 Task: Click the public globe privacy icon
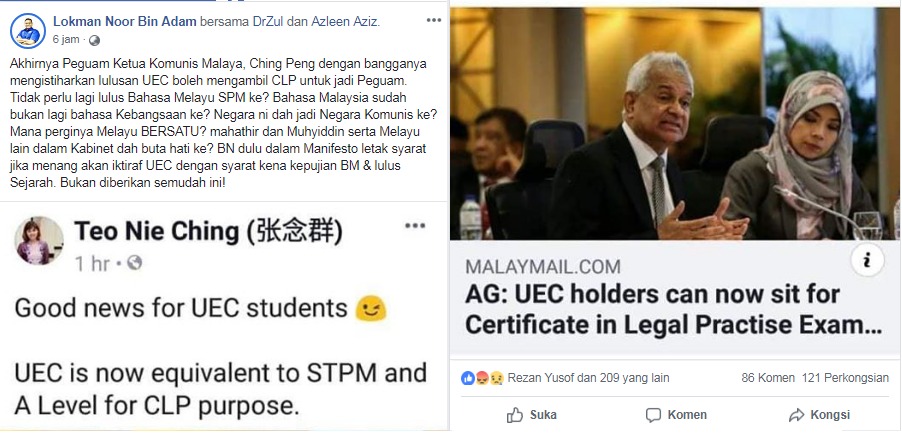click(95, 40)
